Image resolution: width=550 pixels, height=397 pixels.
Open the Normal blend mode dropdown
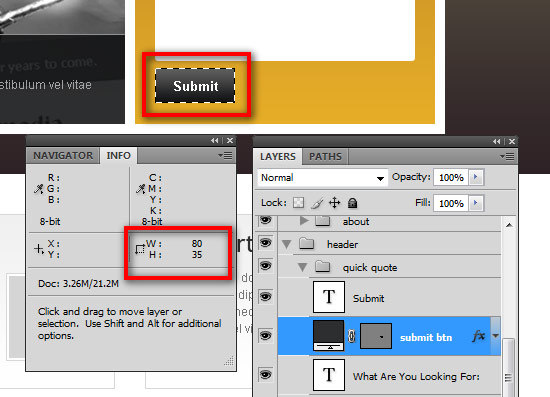(x=323, y=178)
